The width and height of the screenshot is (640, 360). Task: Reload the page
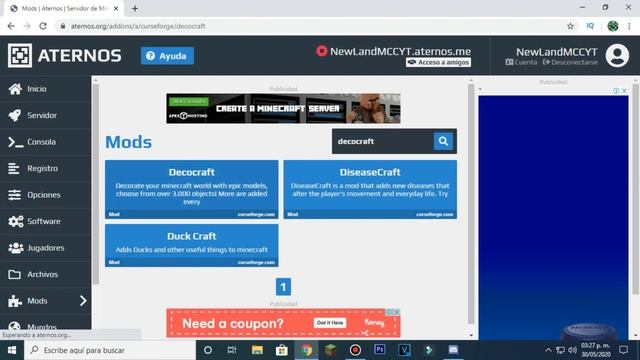(x=43, y=26)
